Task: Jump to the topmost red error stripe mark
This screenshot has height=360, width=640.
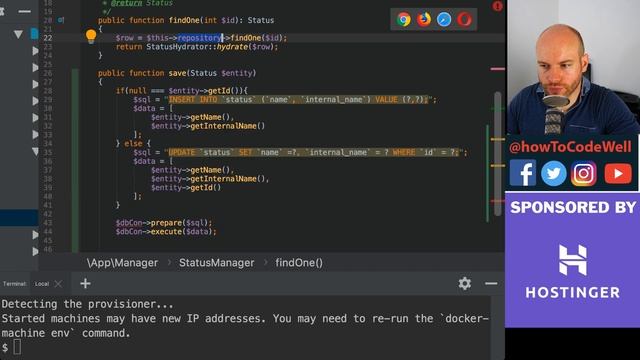Action: coord(498,69)
